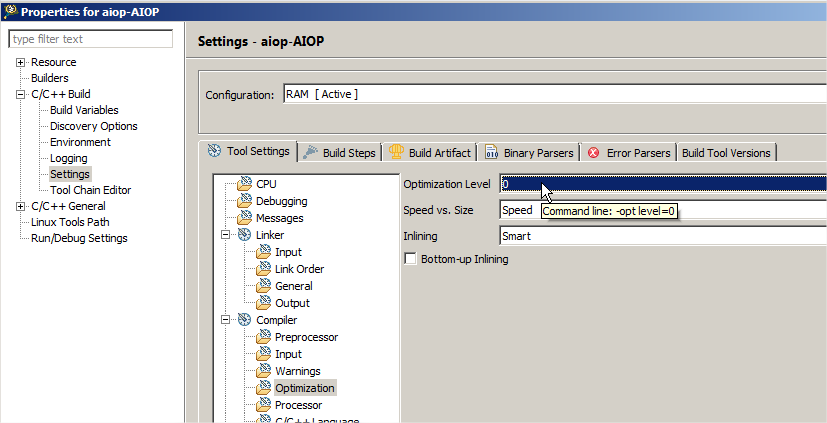The height and width of the screenshot is (423, 827).
Task: Open the Optimization Level dropdown
Action: click(663, 184)
